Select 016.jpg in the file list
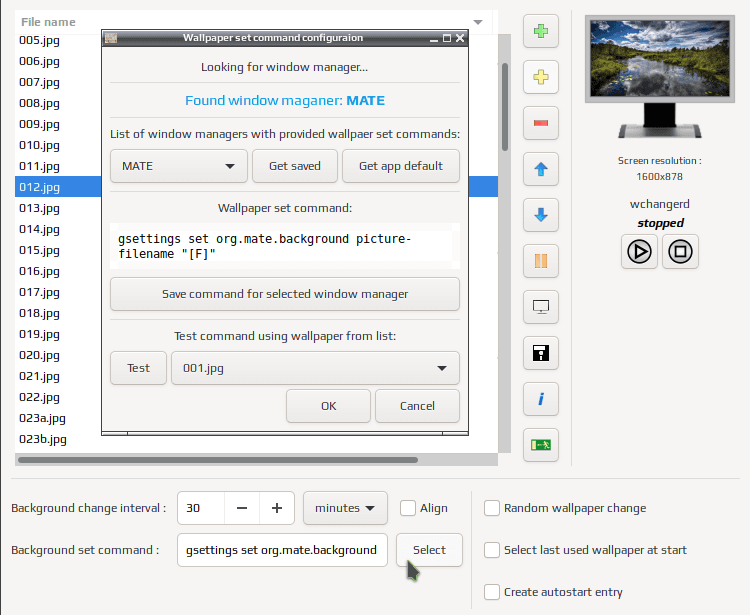This screenshot has width=750, height=615. point(40,271)
